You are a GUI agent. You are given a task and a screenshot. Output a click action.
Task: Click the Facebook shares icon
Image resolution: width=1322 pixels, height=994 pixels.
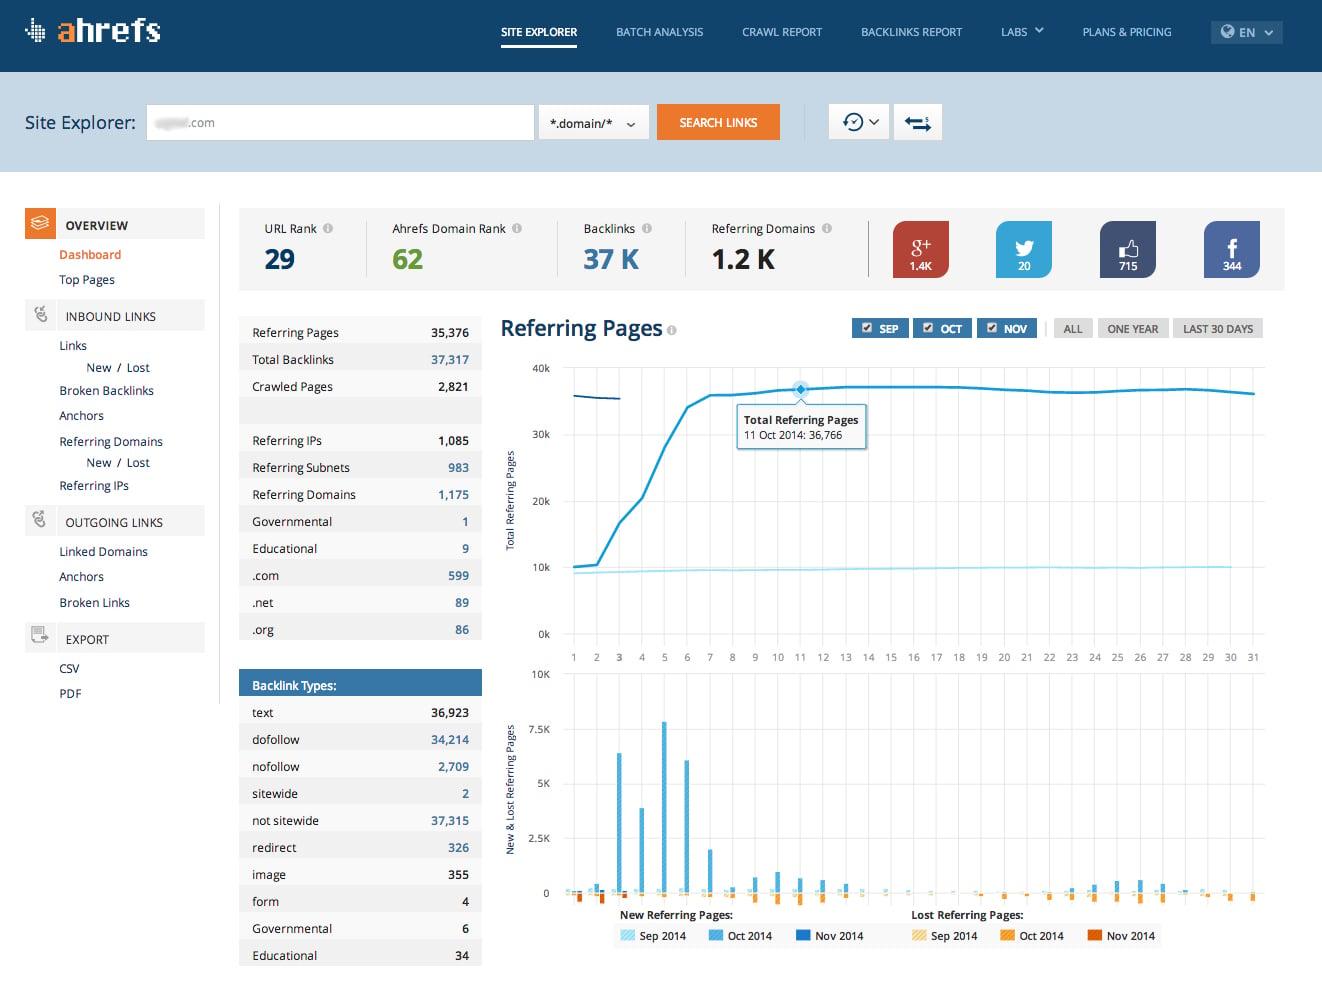(1232, 249)
